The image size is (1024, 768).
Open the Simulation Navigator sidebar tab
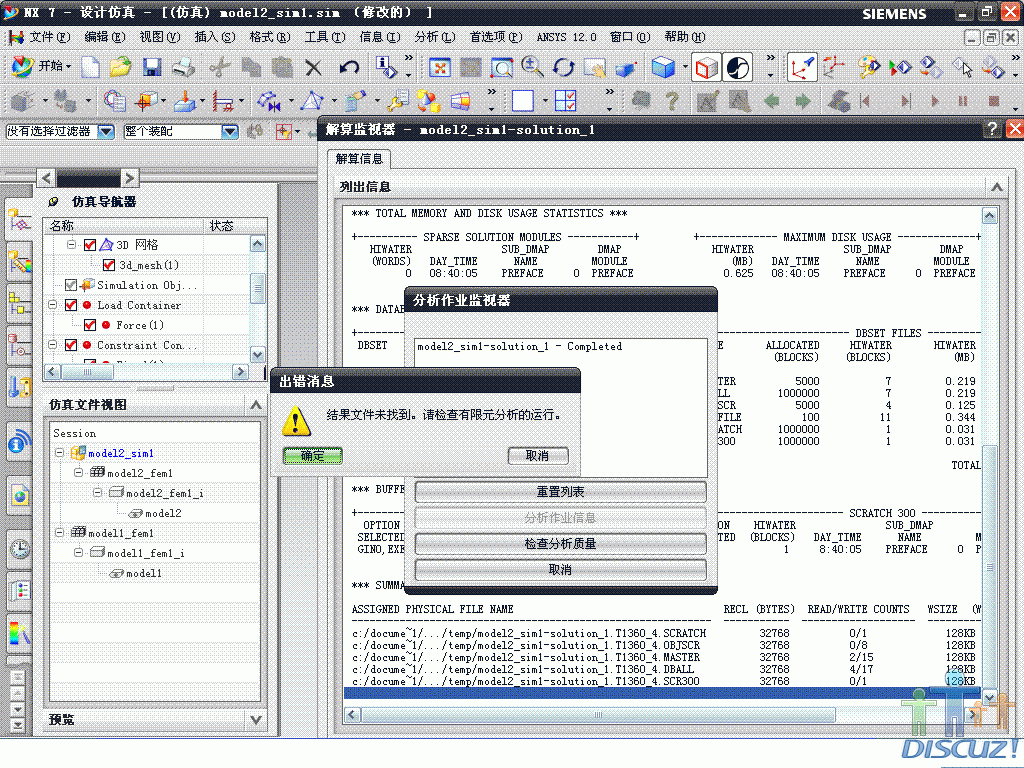coord(19,221)
